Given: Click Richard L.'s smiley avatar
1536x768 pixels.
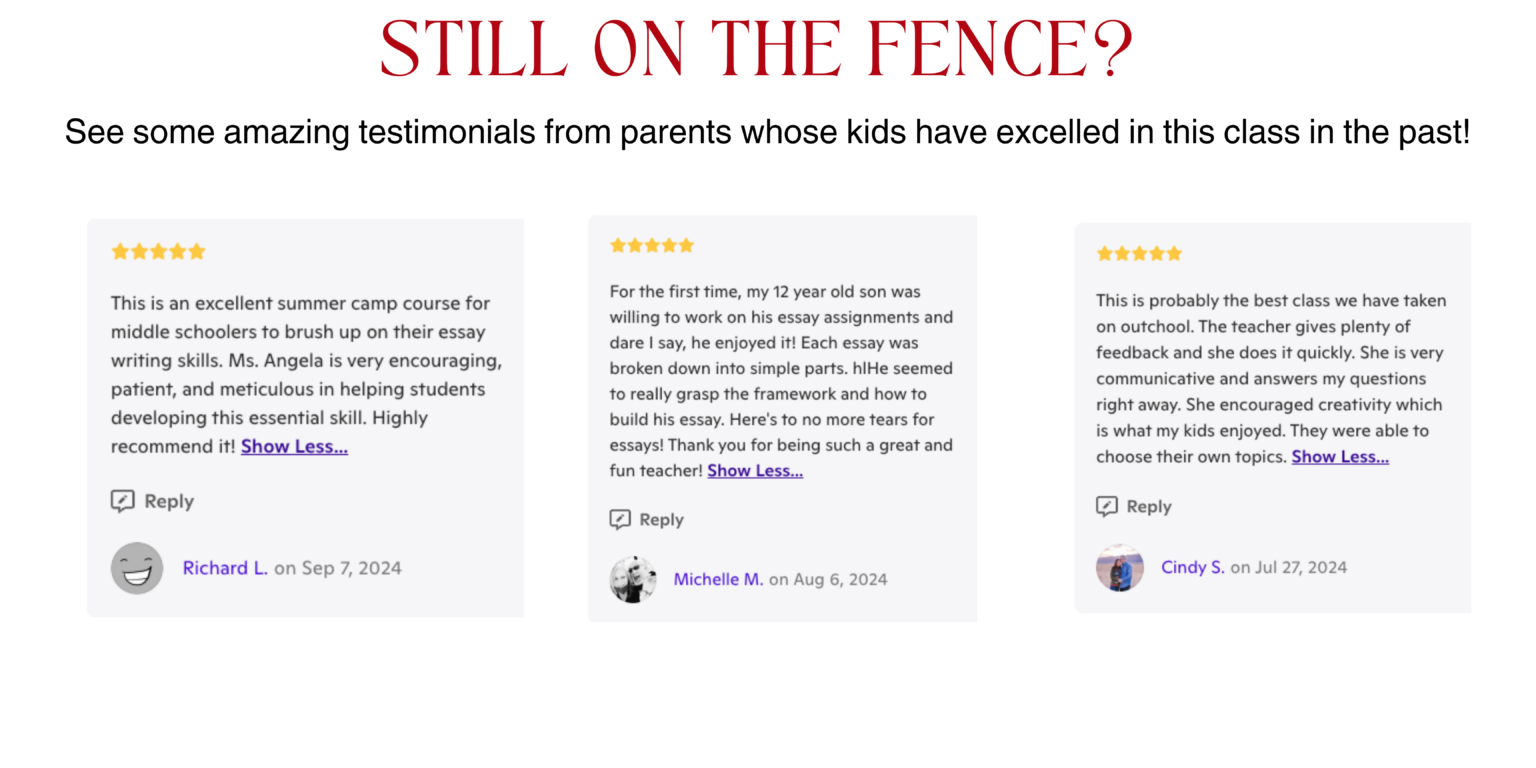Looking at the screenshot, I should [137, 568].
